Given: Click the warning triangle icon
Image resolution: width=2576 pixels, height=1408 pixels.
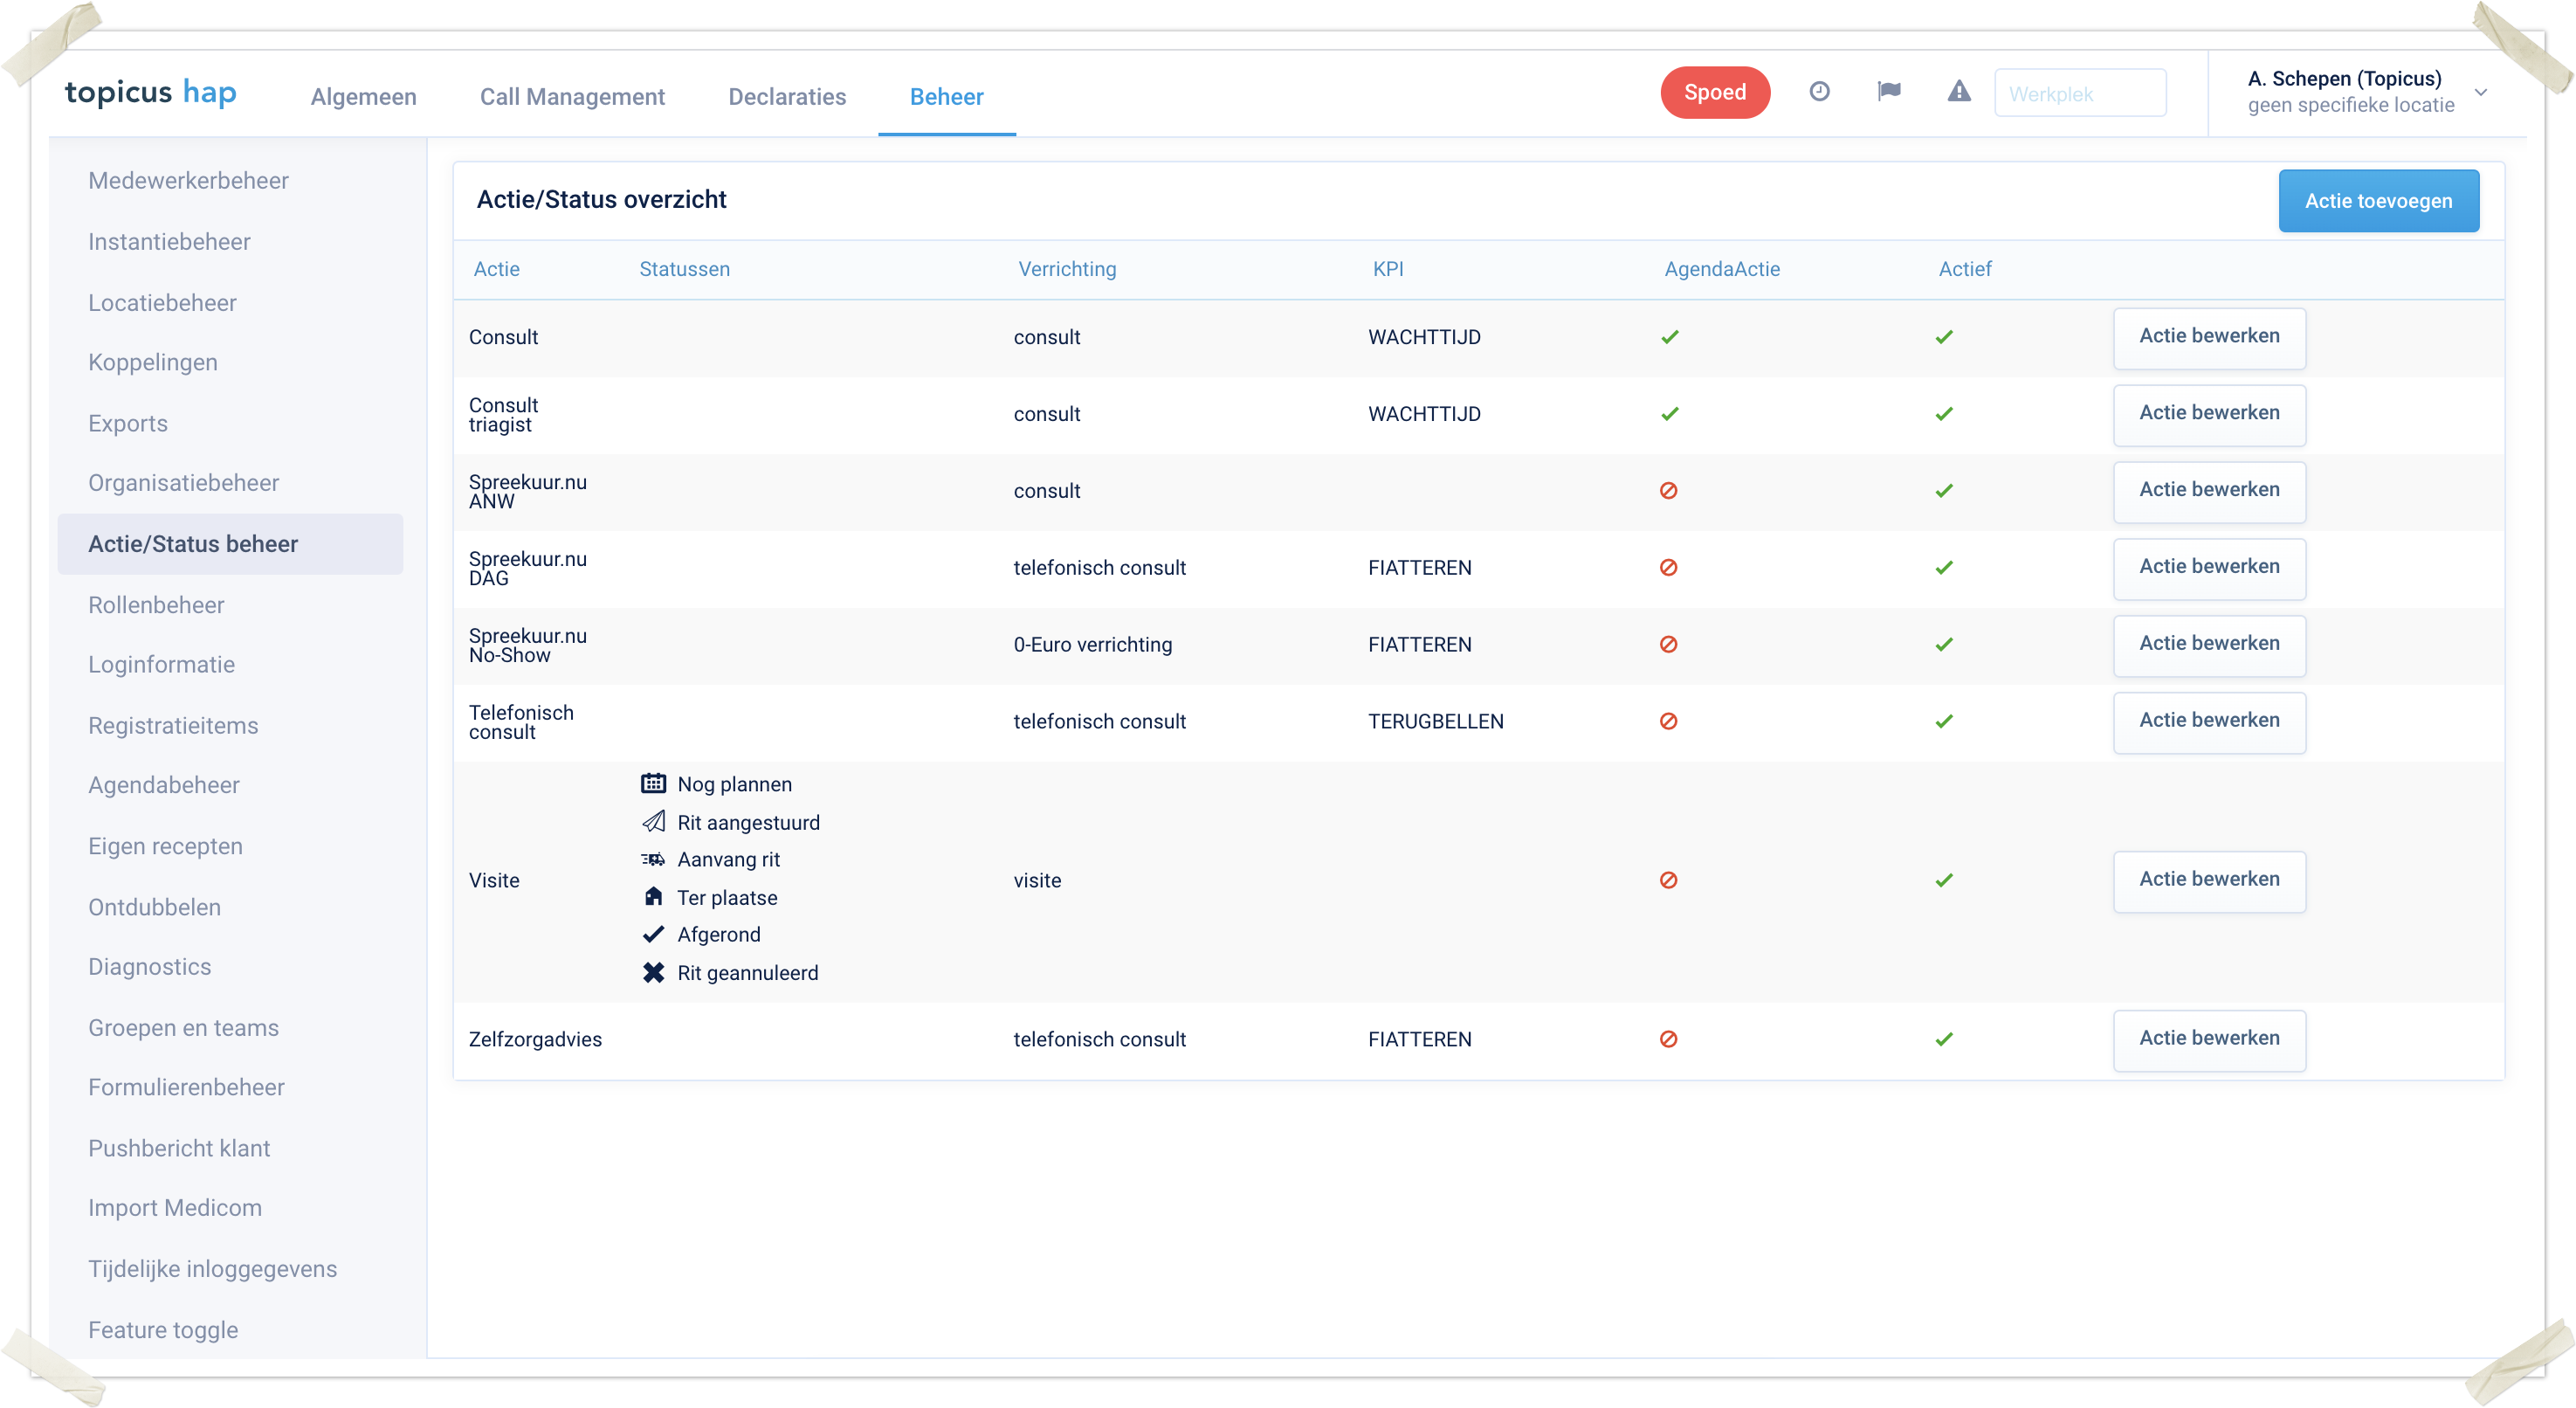Looking at the screenshot, I should click(1958, 92).
